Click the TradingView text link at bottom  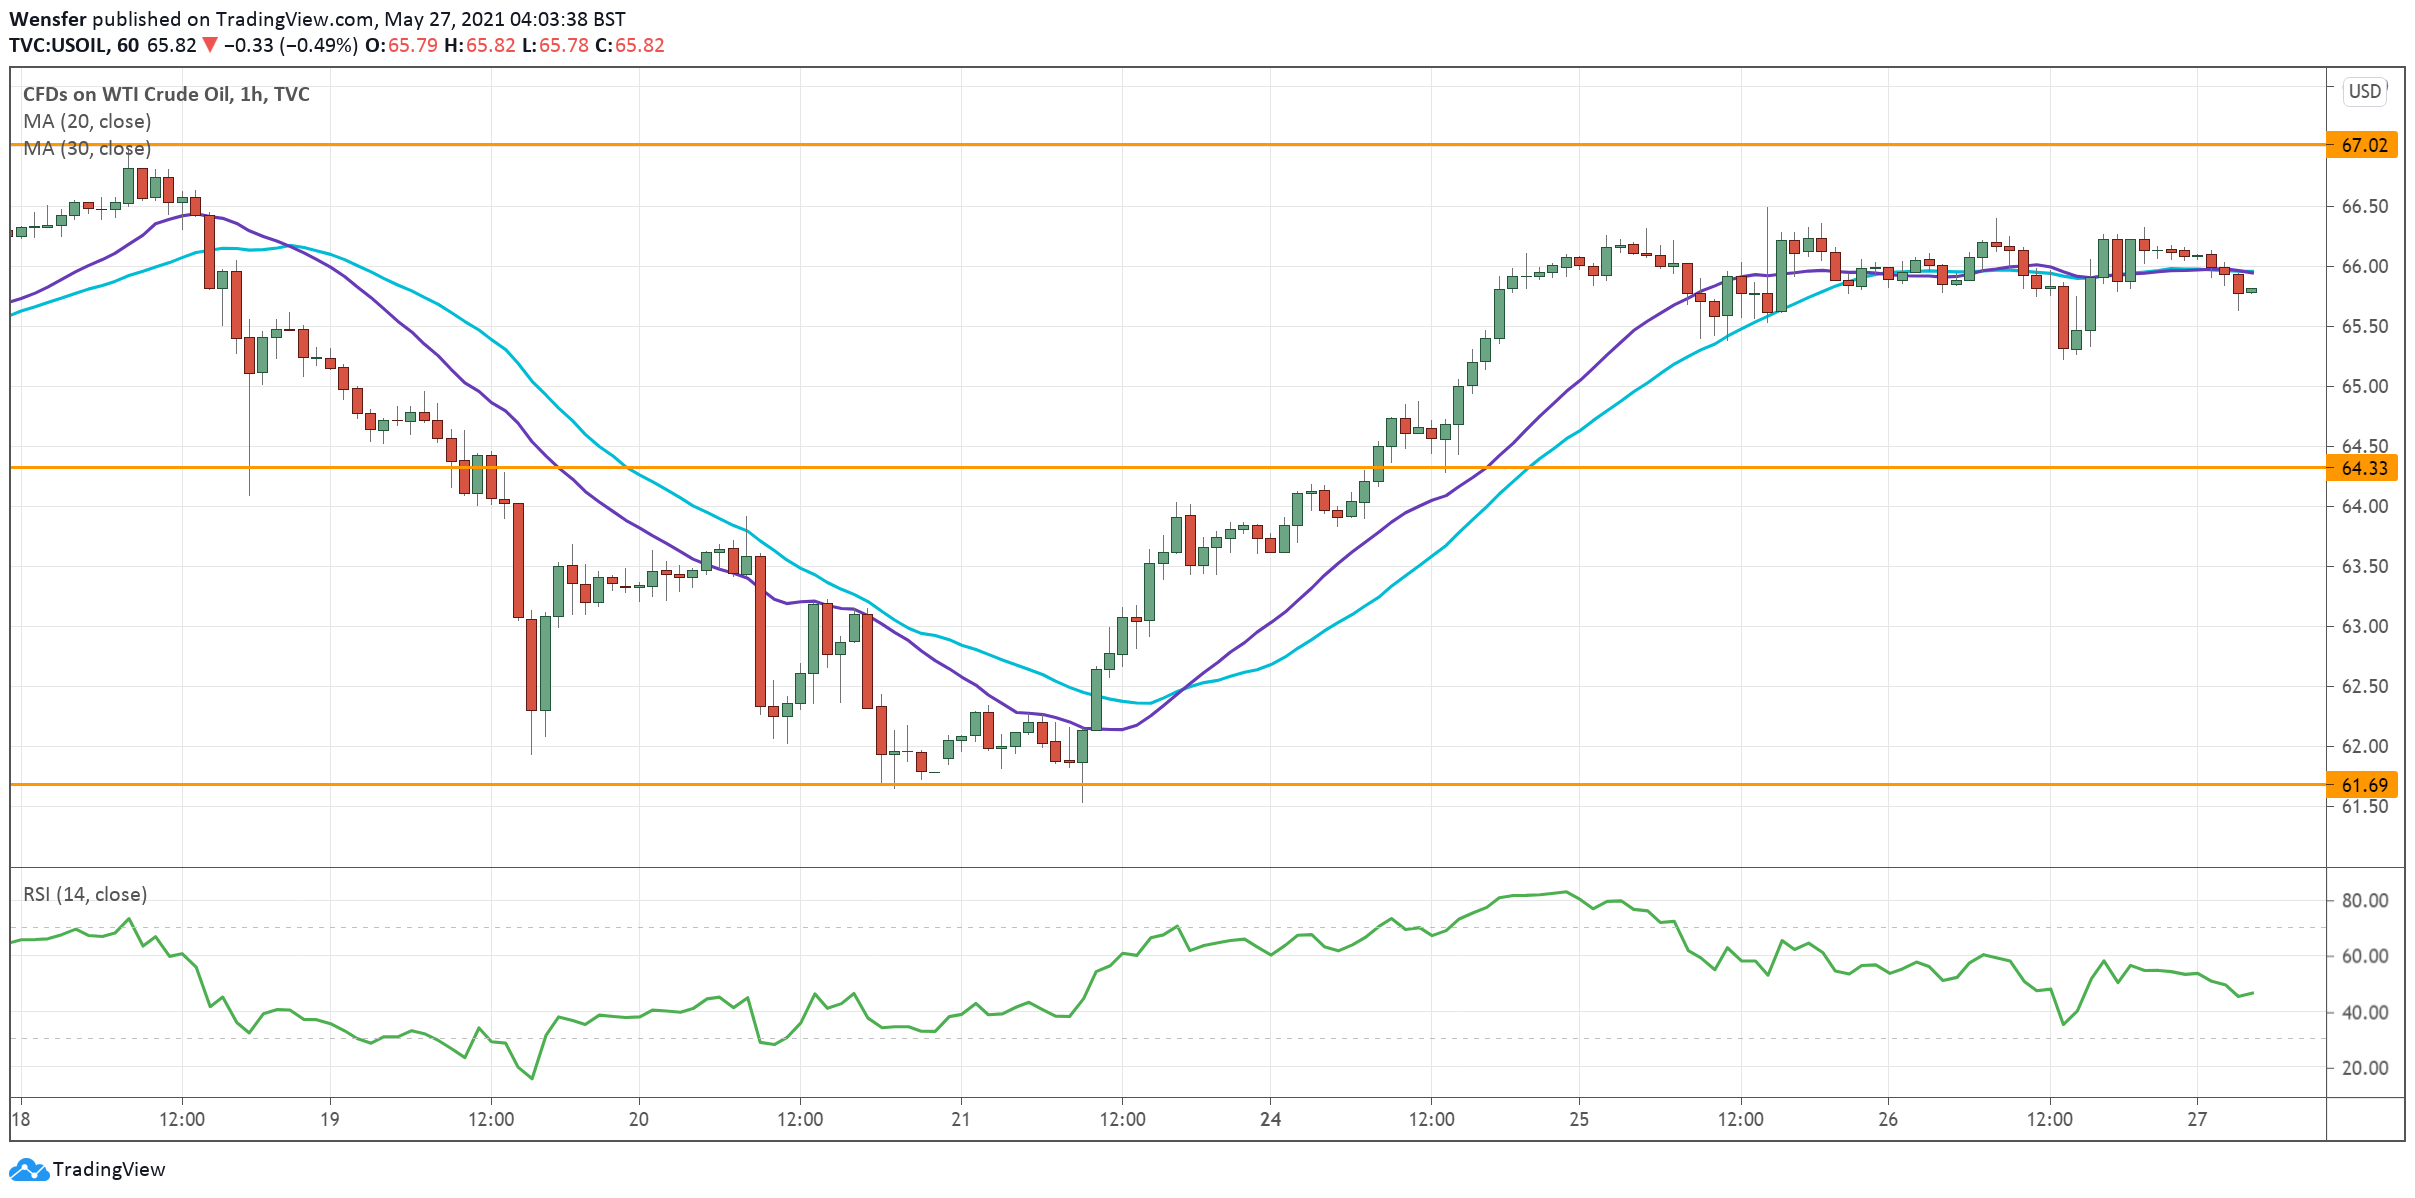[108, 1169]
